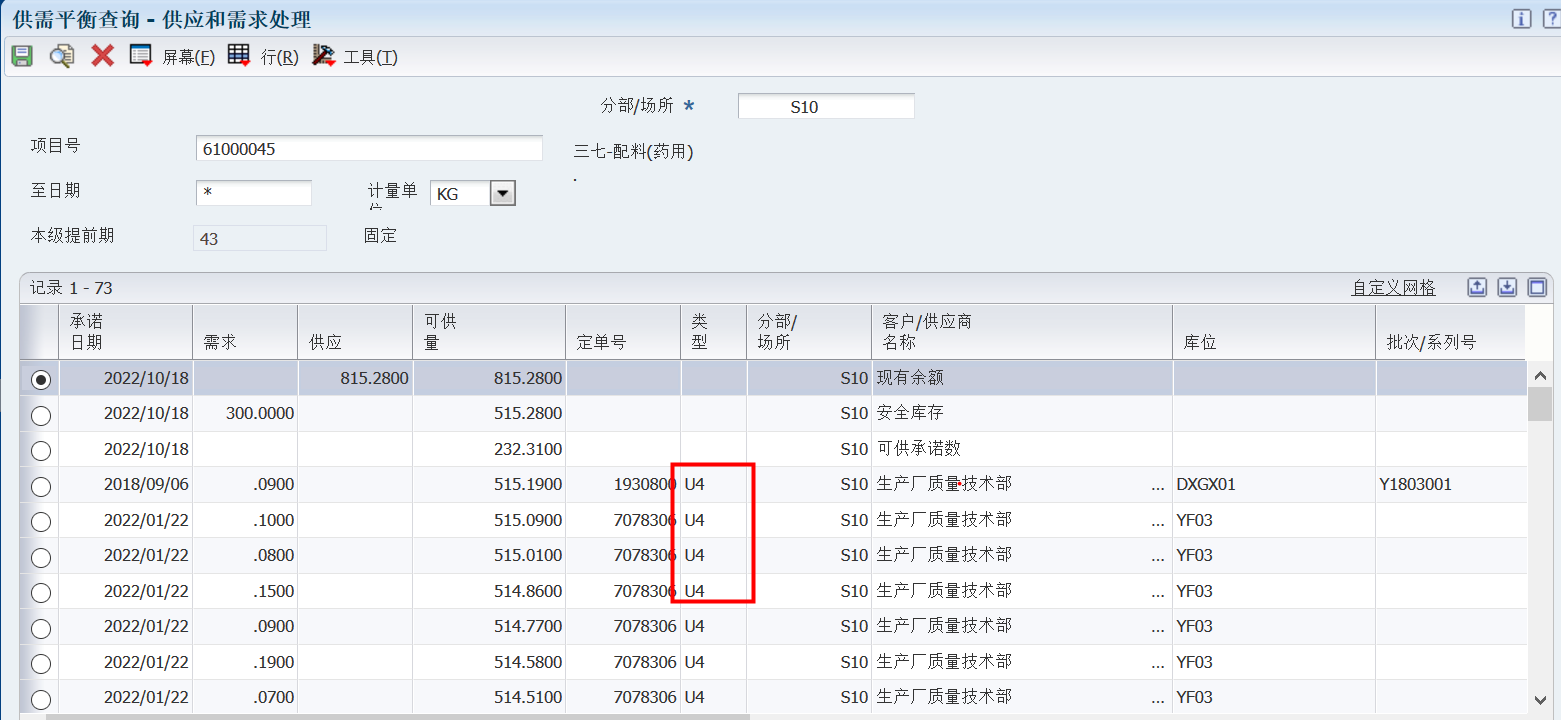The width and height of the screenshot is (1561, 720).
Task: Click the grid import (down arrow) icon
Action: click(1507, 288)
